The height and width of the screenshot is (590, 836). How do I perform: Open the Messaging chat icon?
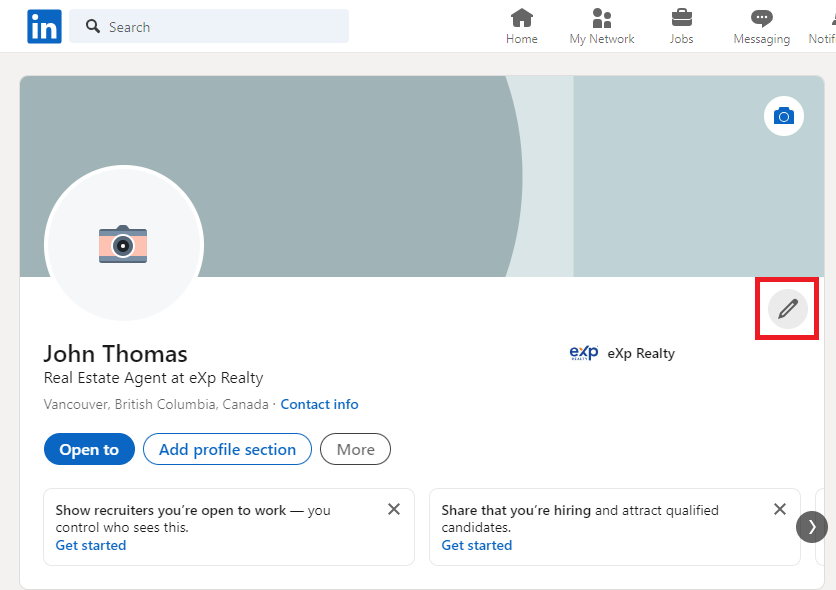pyautogui.click(x=761, y=19)
